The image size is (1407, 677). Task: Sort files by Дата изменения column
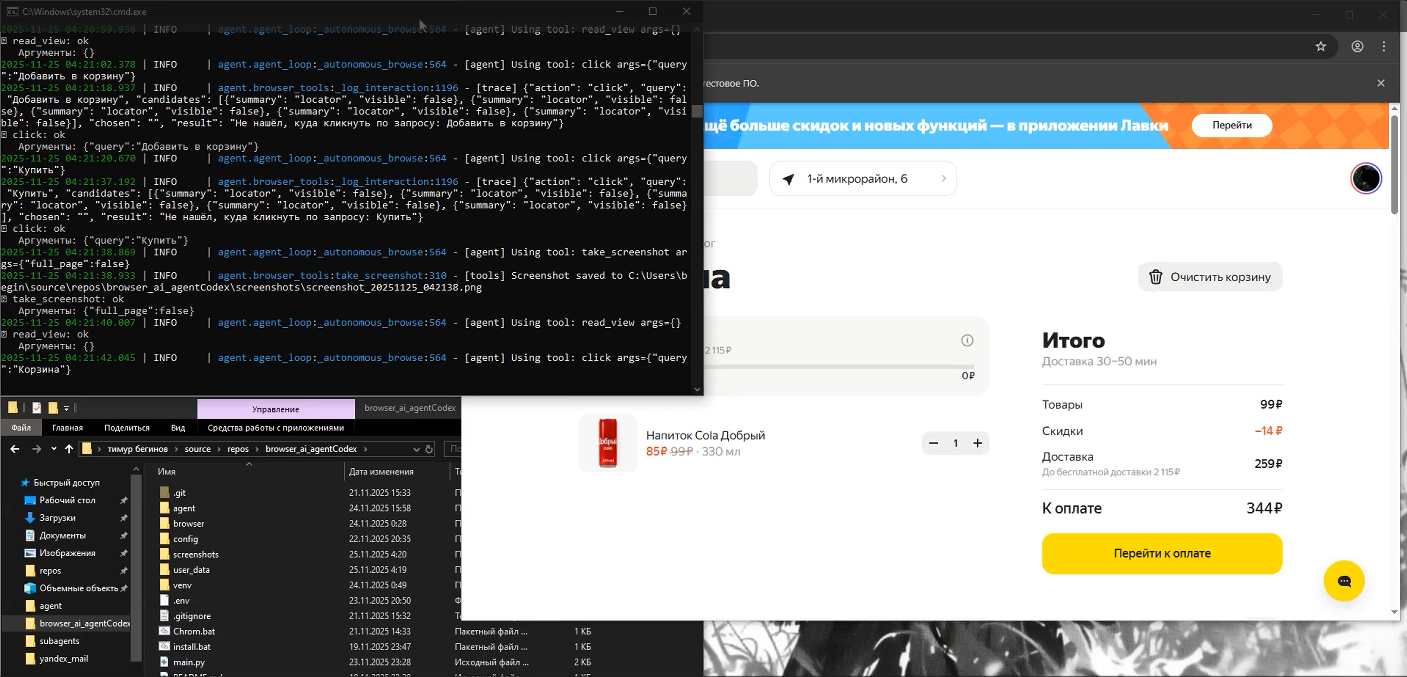coord(381,471)
